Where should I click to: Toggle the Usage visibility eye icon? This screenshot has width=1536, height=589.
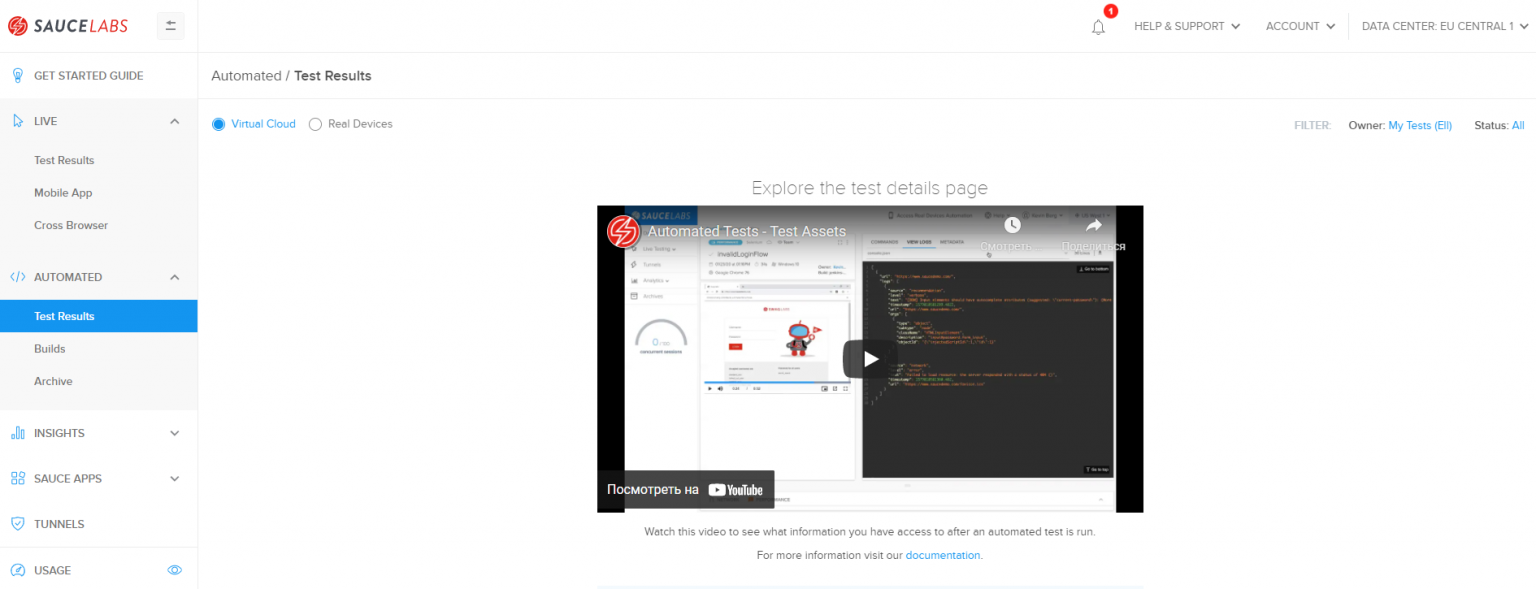click(174, 569)
